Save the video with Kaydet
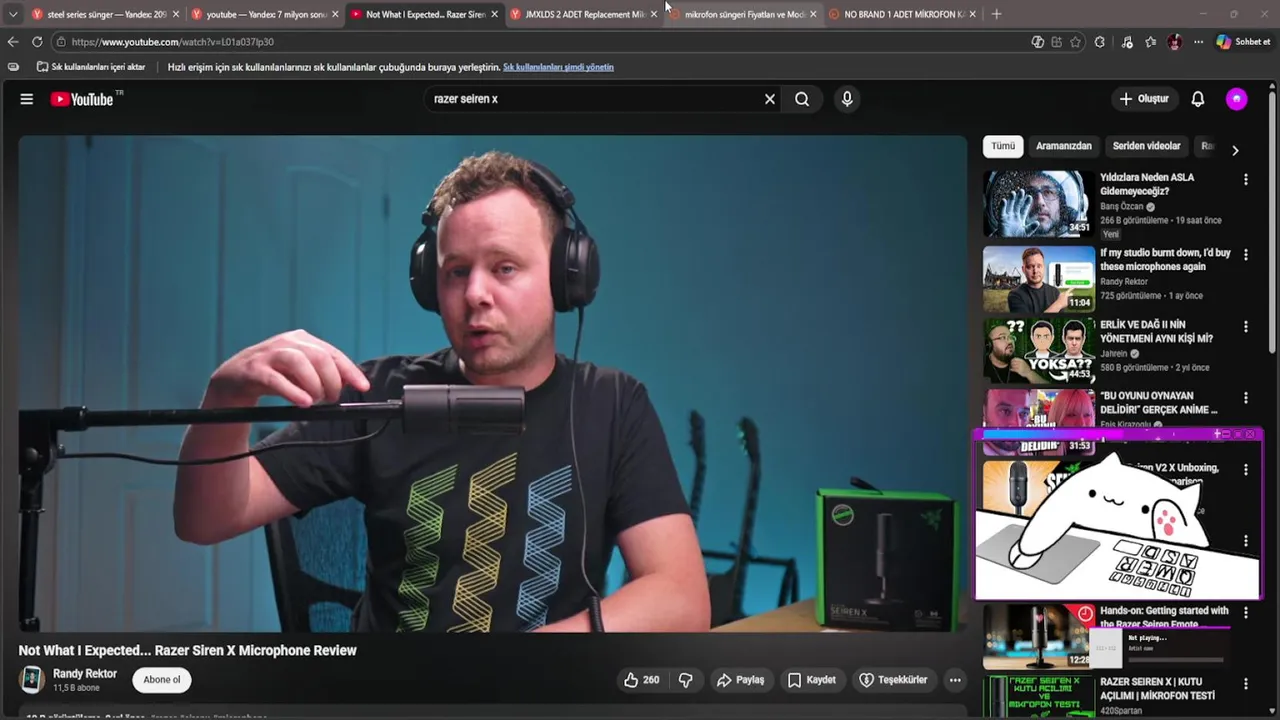Screen dimensions: 1280x720 point(812,680)
